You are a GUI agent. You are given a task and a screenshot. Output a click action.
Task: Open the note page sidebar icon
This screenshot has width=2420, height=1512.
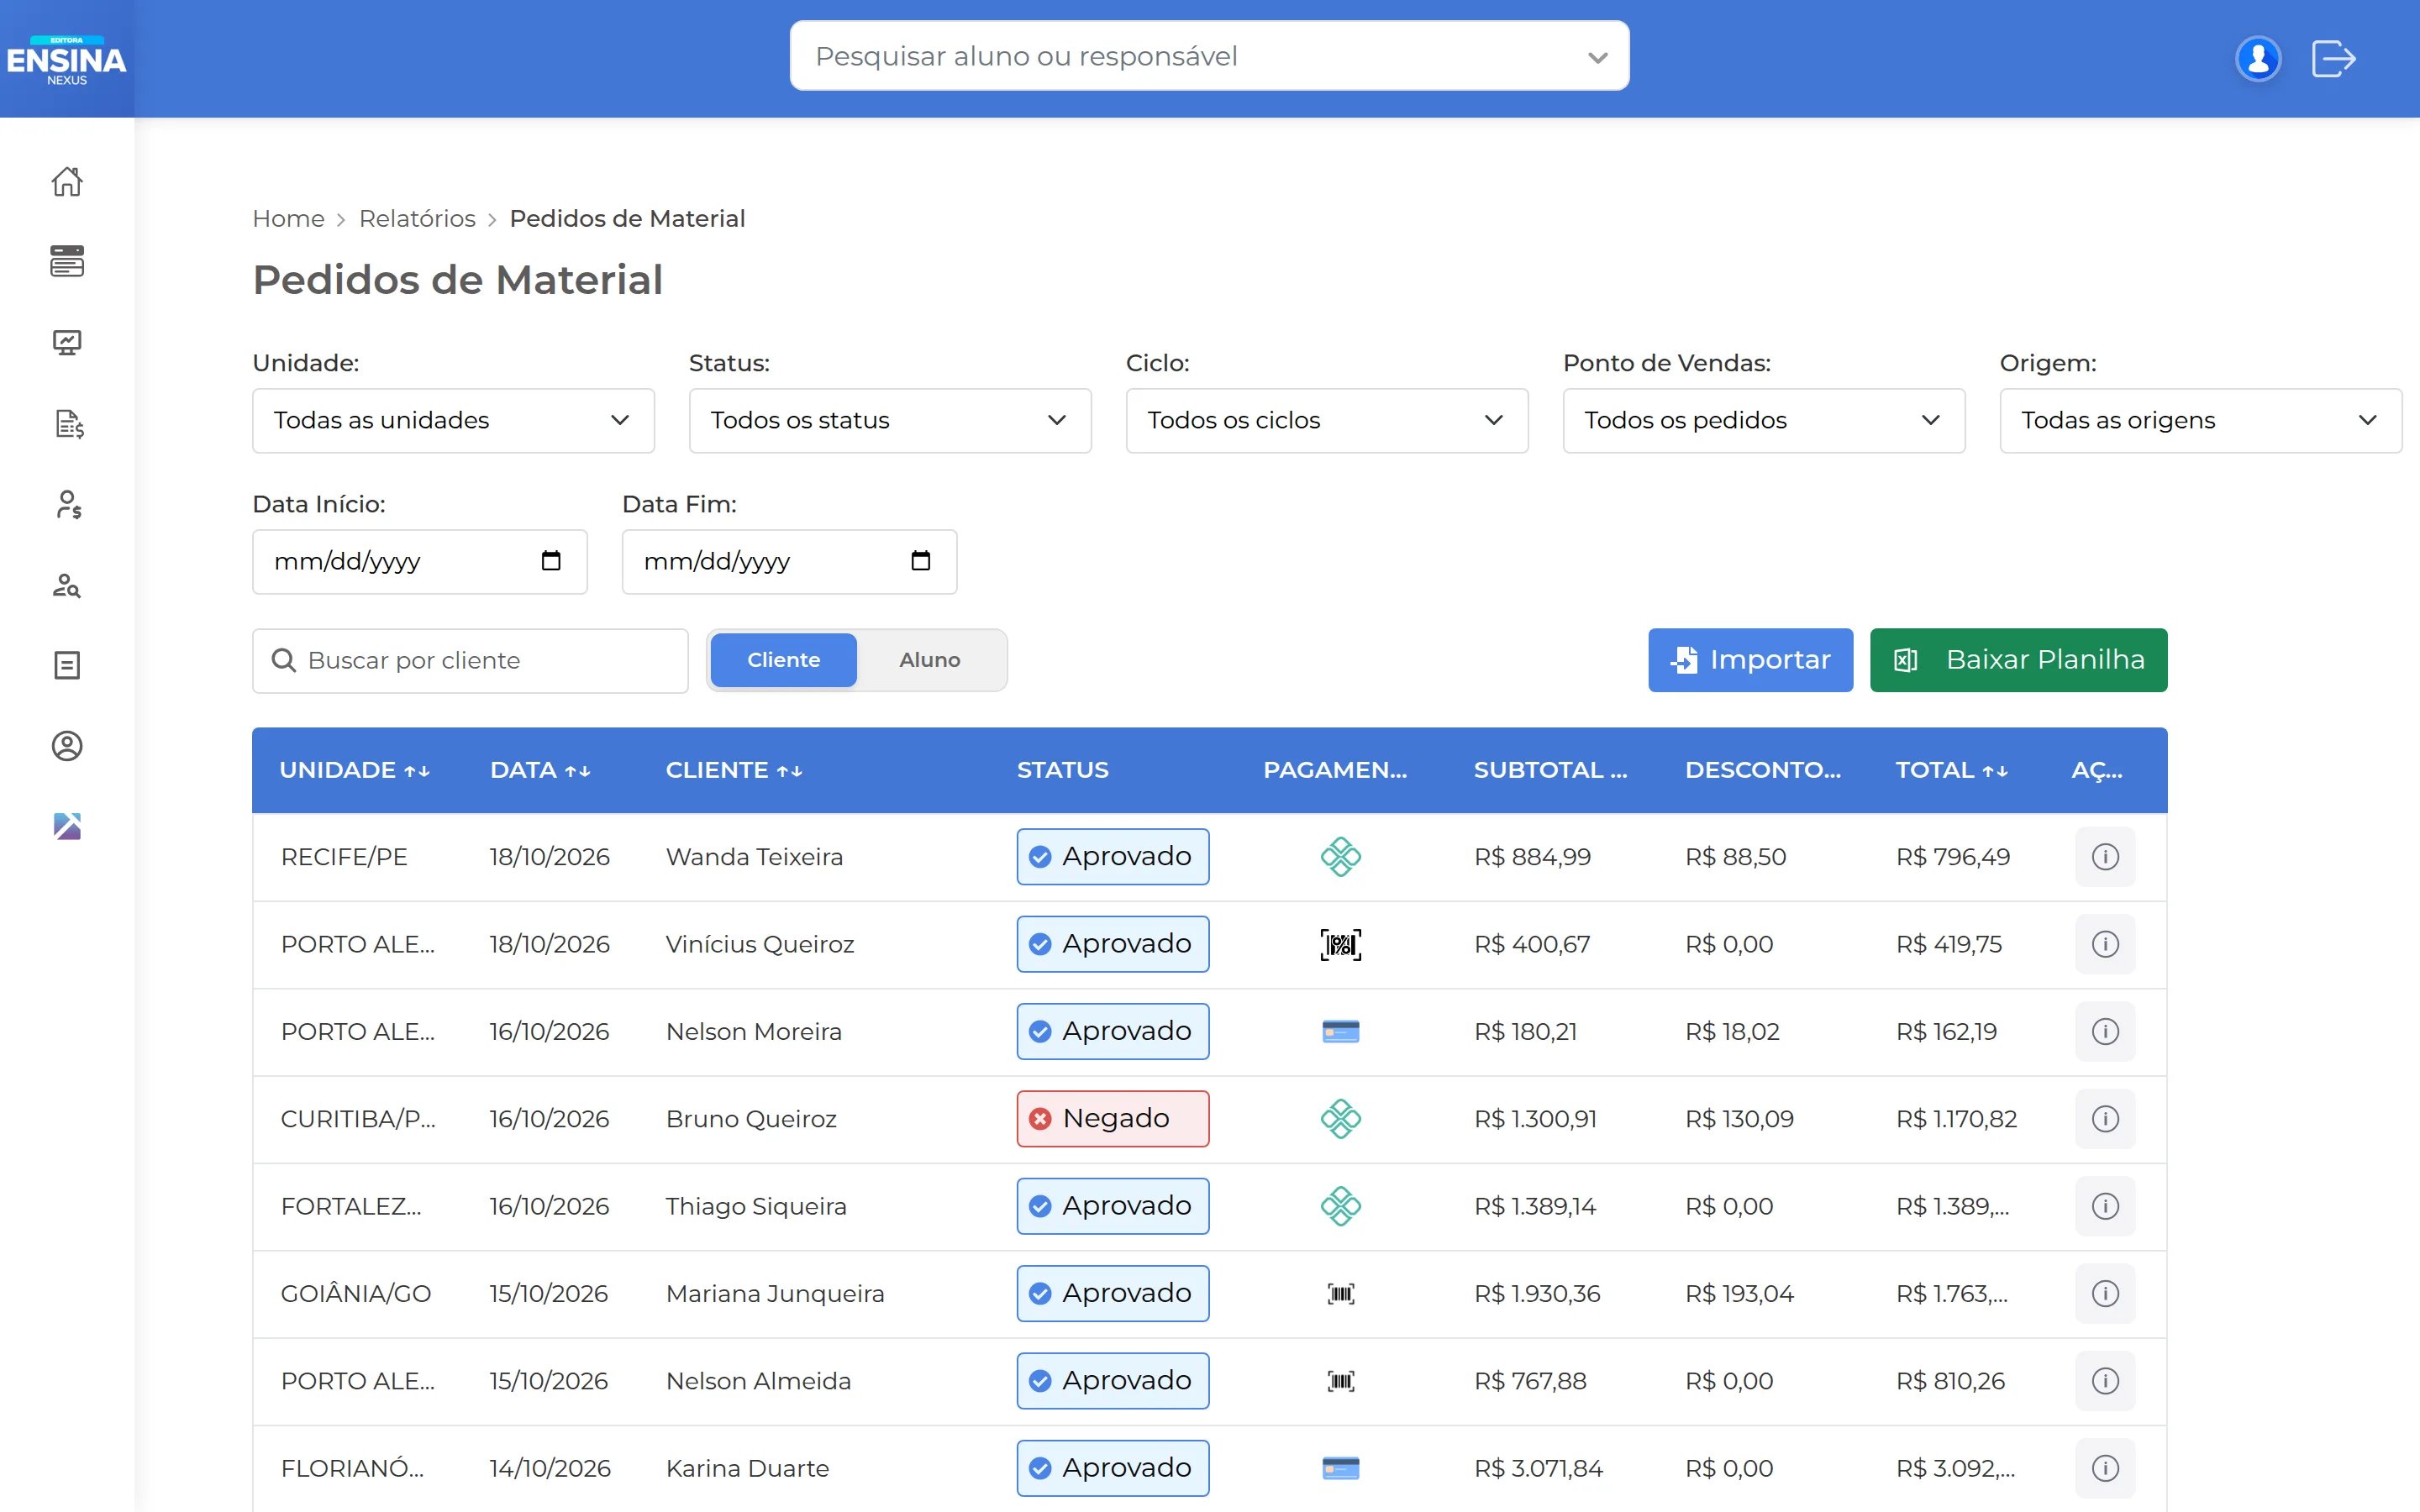67,665
